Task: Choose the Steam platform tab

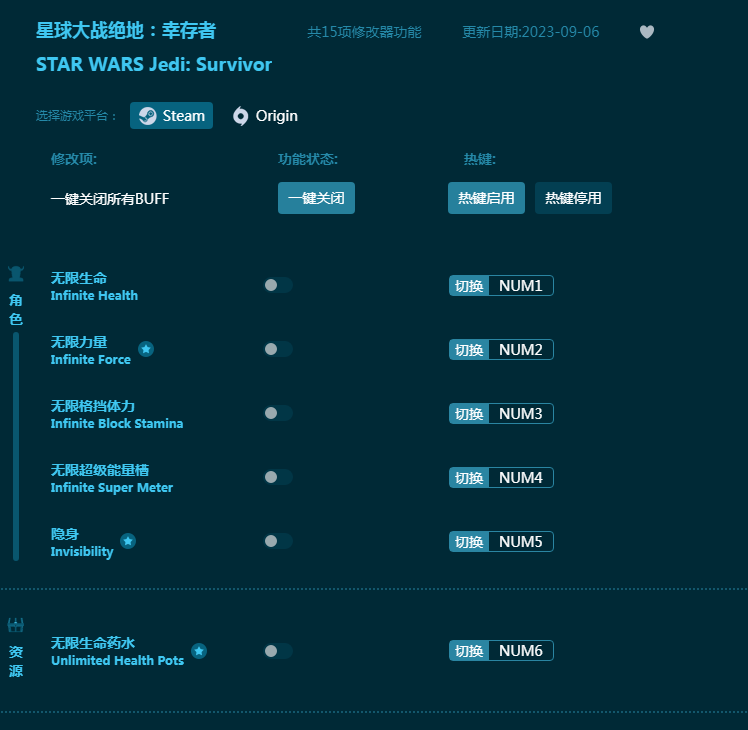Action: coord(172,116)
